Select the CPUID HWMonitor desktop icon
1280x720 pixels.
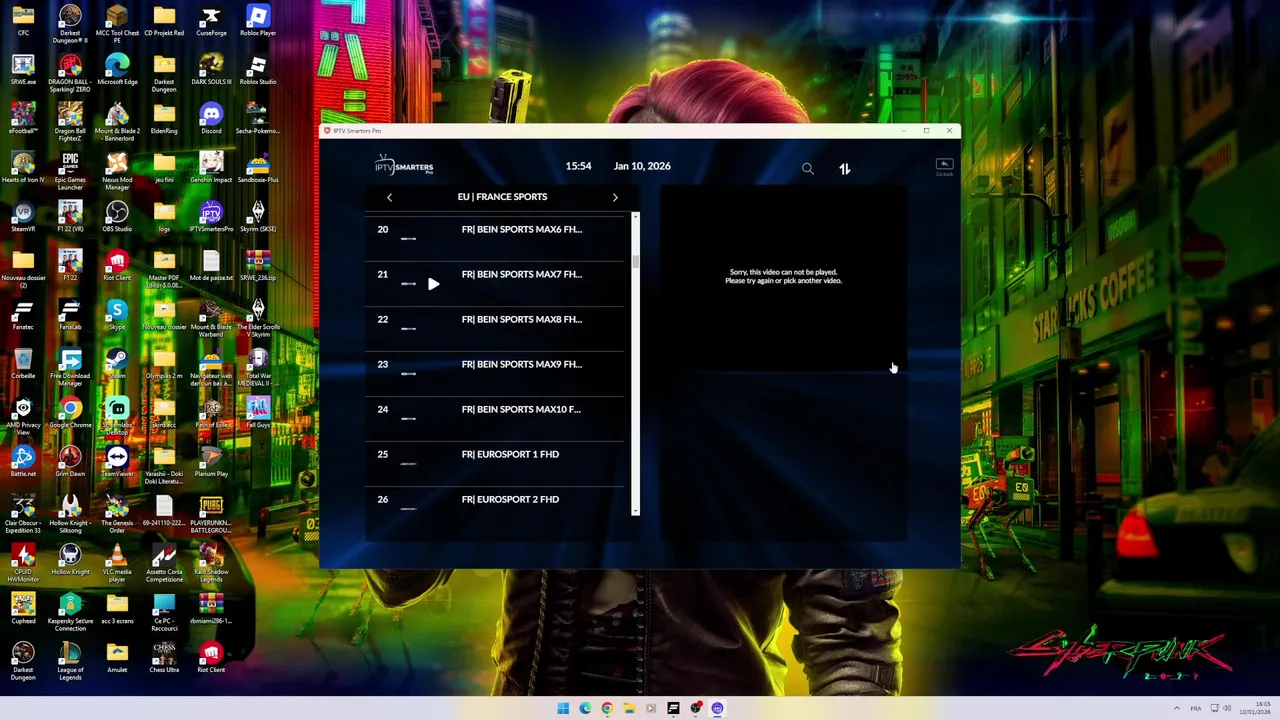coord(23,563)
